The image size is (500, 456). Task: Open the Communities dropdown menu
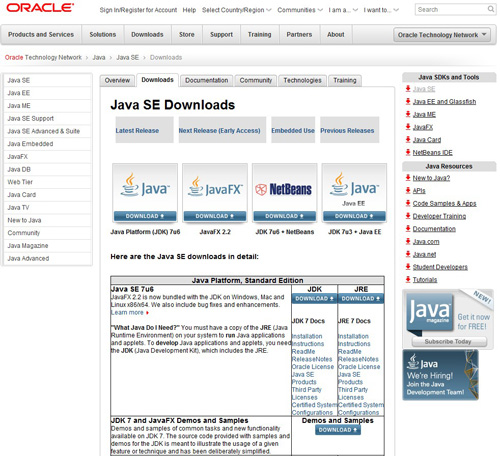click(x=300, y=10)
